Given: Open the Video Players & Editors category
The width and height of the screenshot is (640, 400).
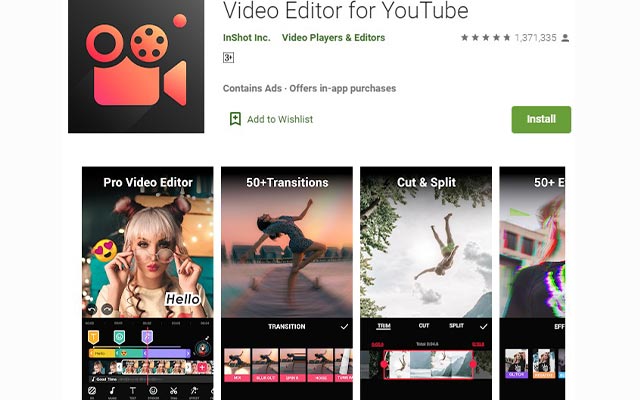Looking at the screenshot, I should (333, 38).
